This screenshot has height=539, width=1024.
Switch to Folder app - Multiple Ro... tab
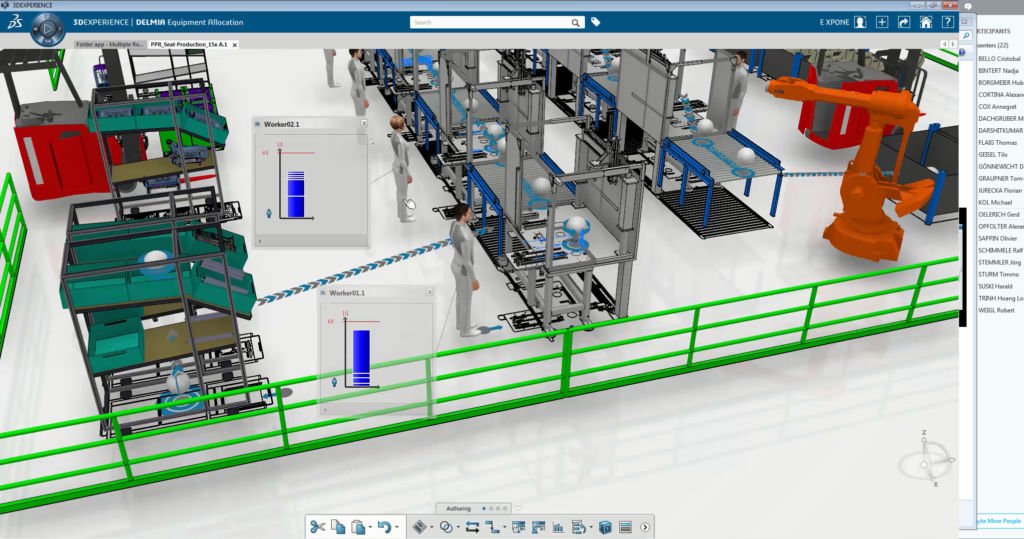pos(109,44)
